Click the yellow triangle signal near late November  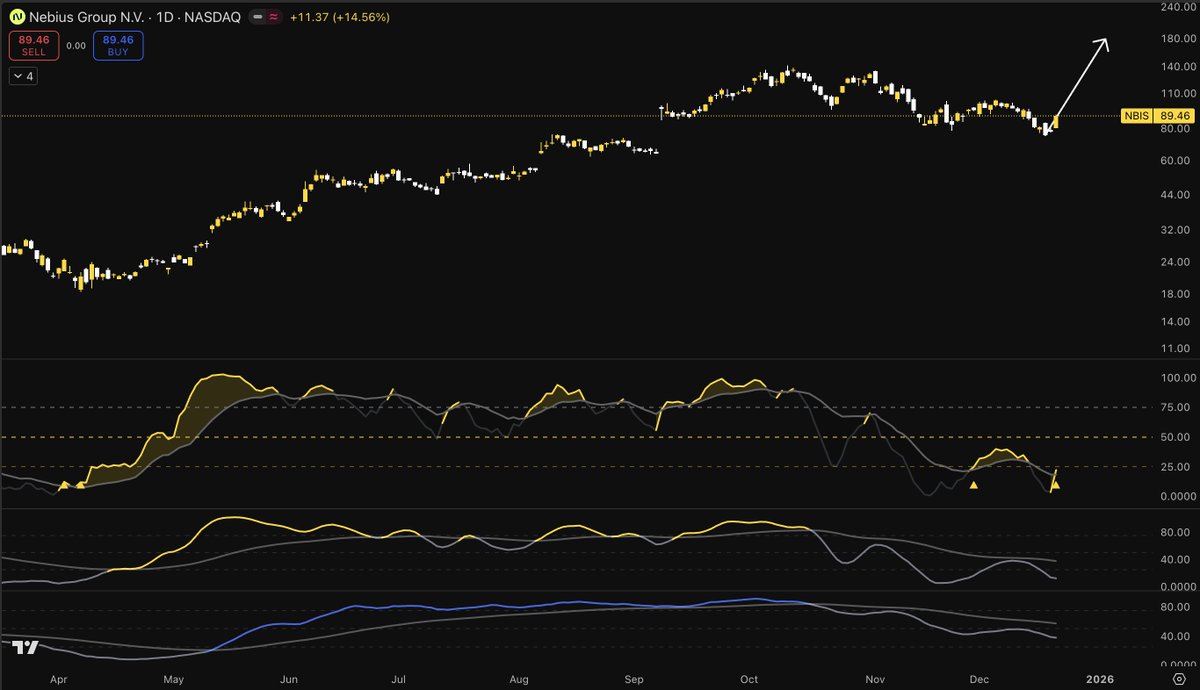pos(973,485)
